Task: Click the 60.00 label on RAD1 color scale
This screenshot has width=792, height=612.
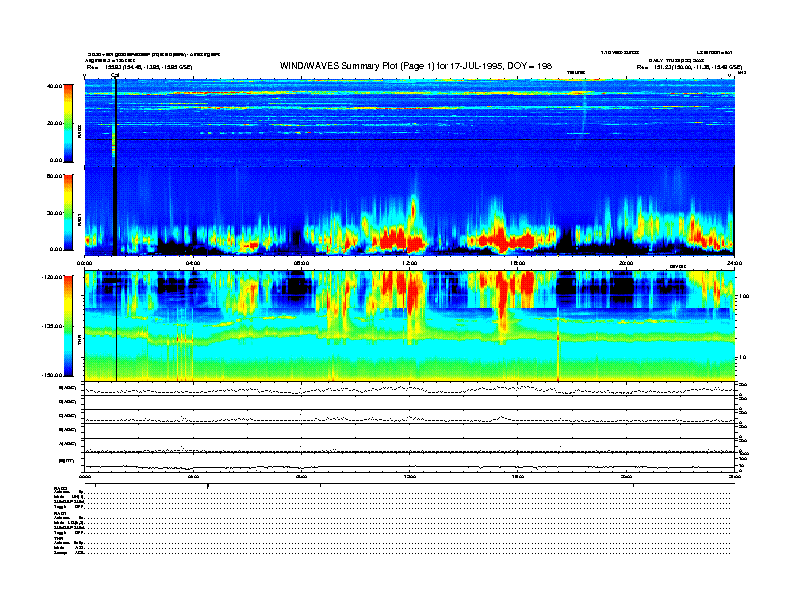Action: [x=54, y=176]
